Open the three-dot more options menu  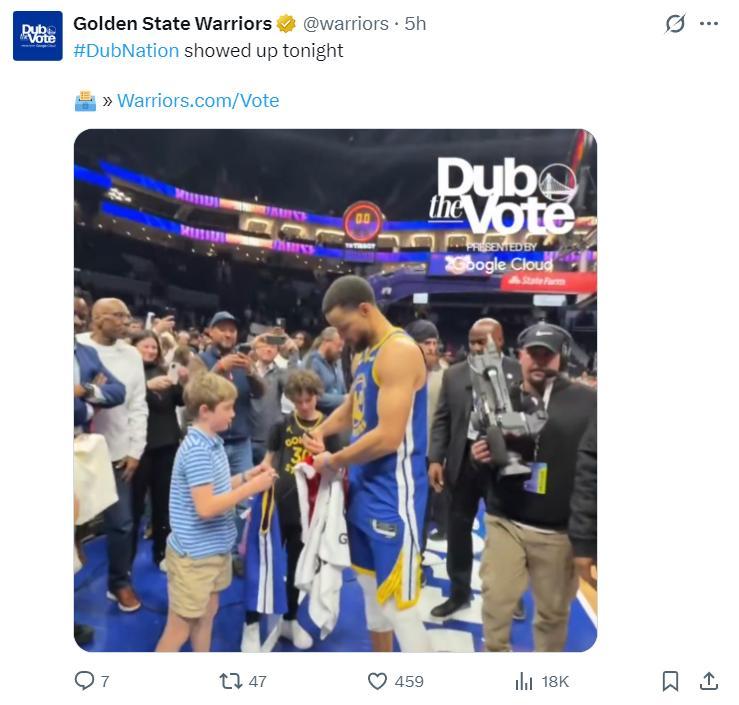coord(709,23)
